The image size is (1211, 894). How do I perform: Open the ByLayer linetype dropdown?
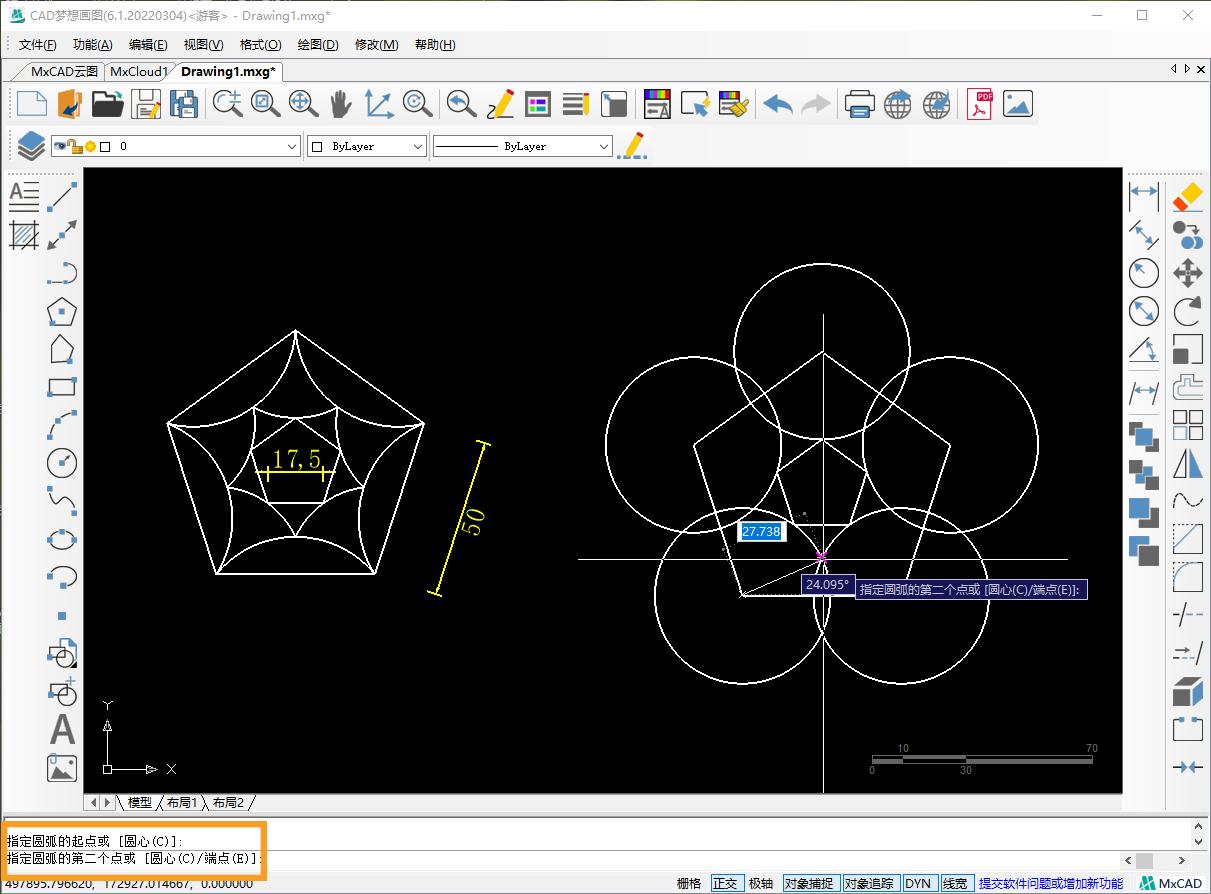click(603, 146)
